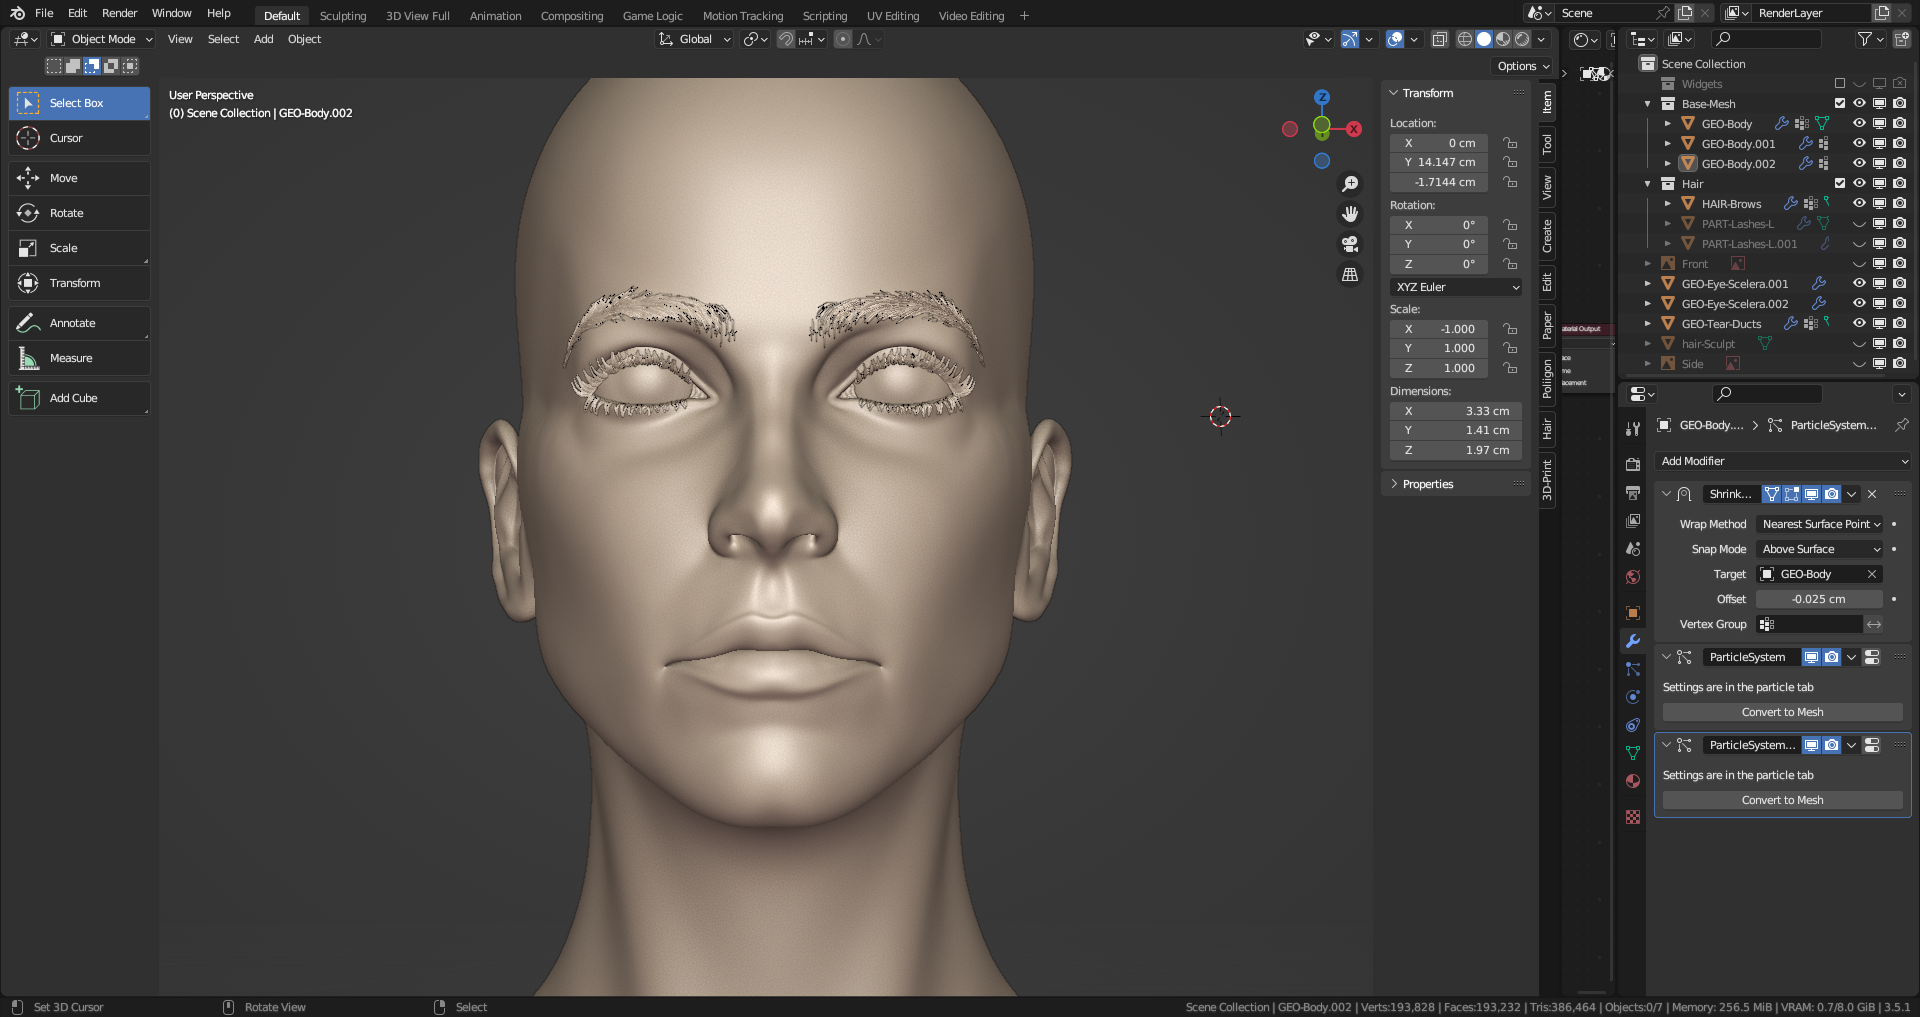This screenshot has height=1017, width=1920.
Task: Open the Add Modifier dropdown
Action: 1783,461
